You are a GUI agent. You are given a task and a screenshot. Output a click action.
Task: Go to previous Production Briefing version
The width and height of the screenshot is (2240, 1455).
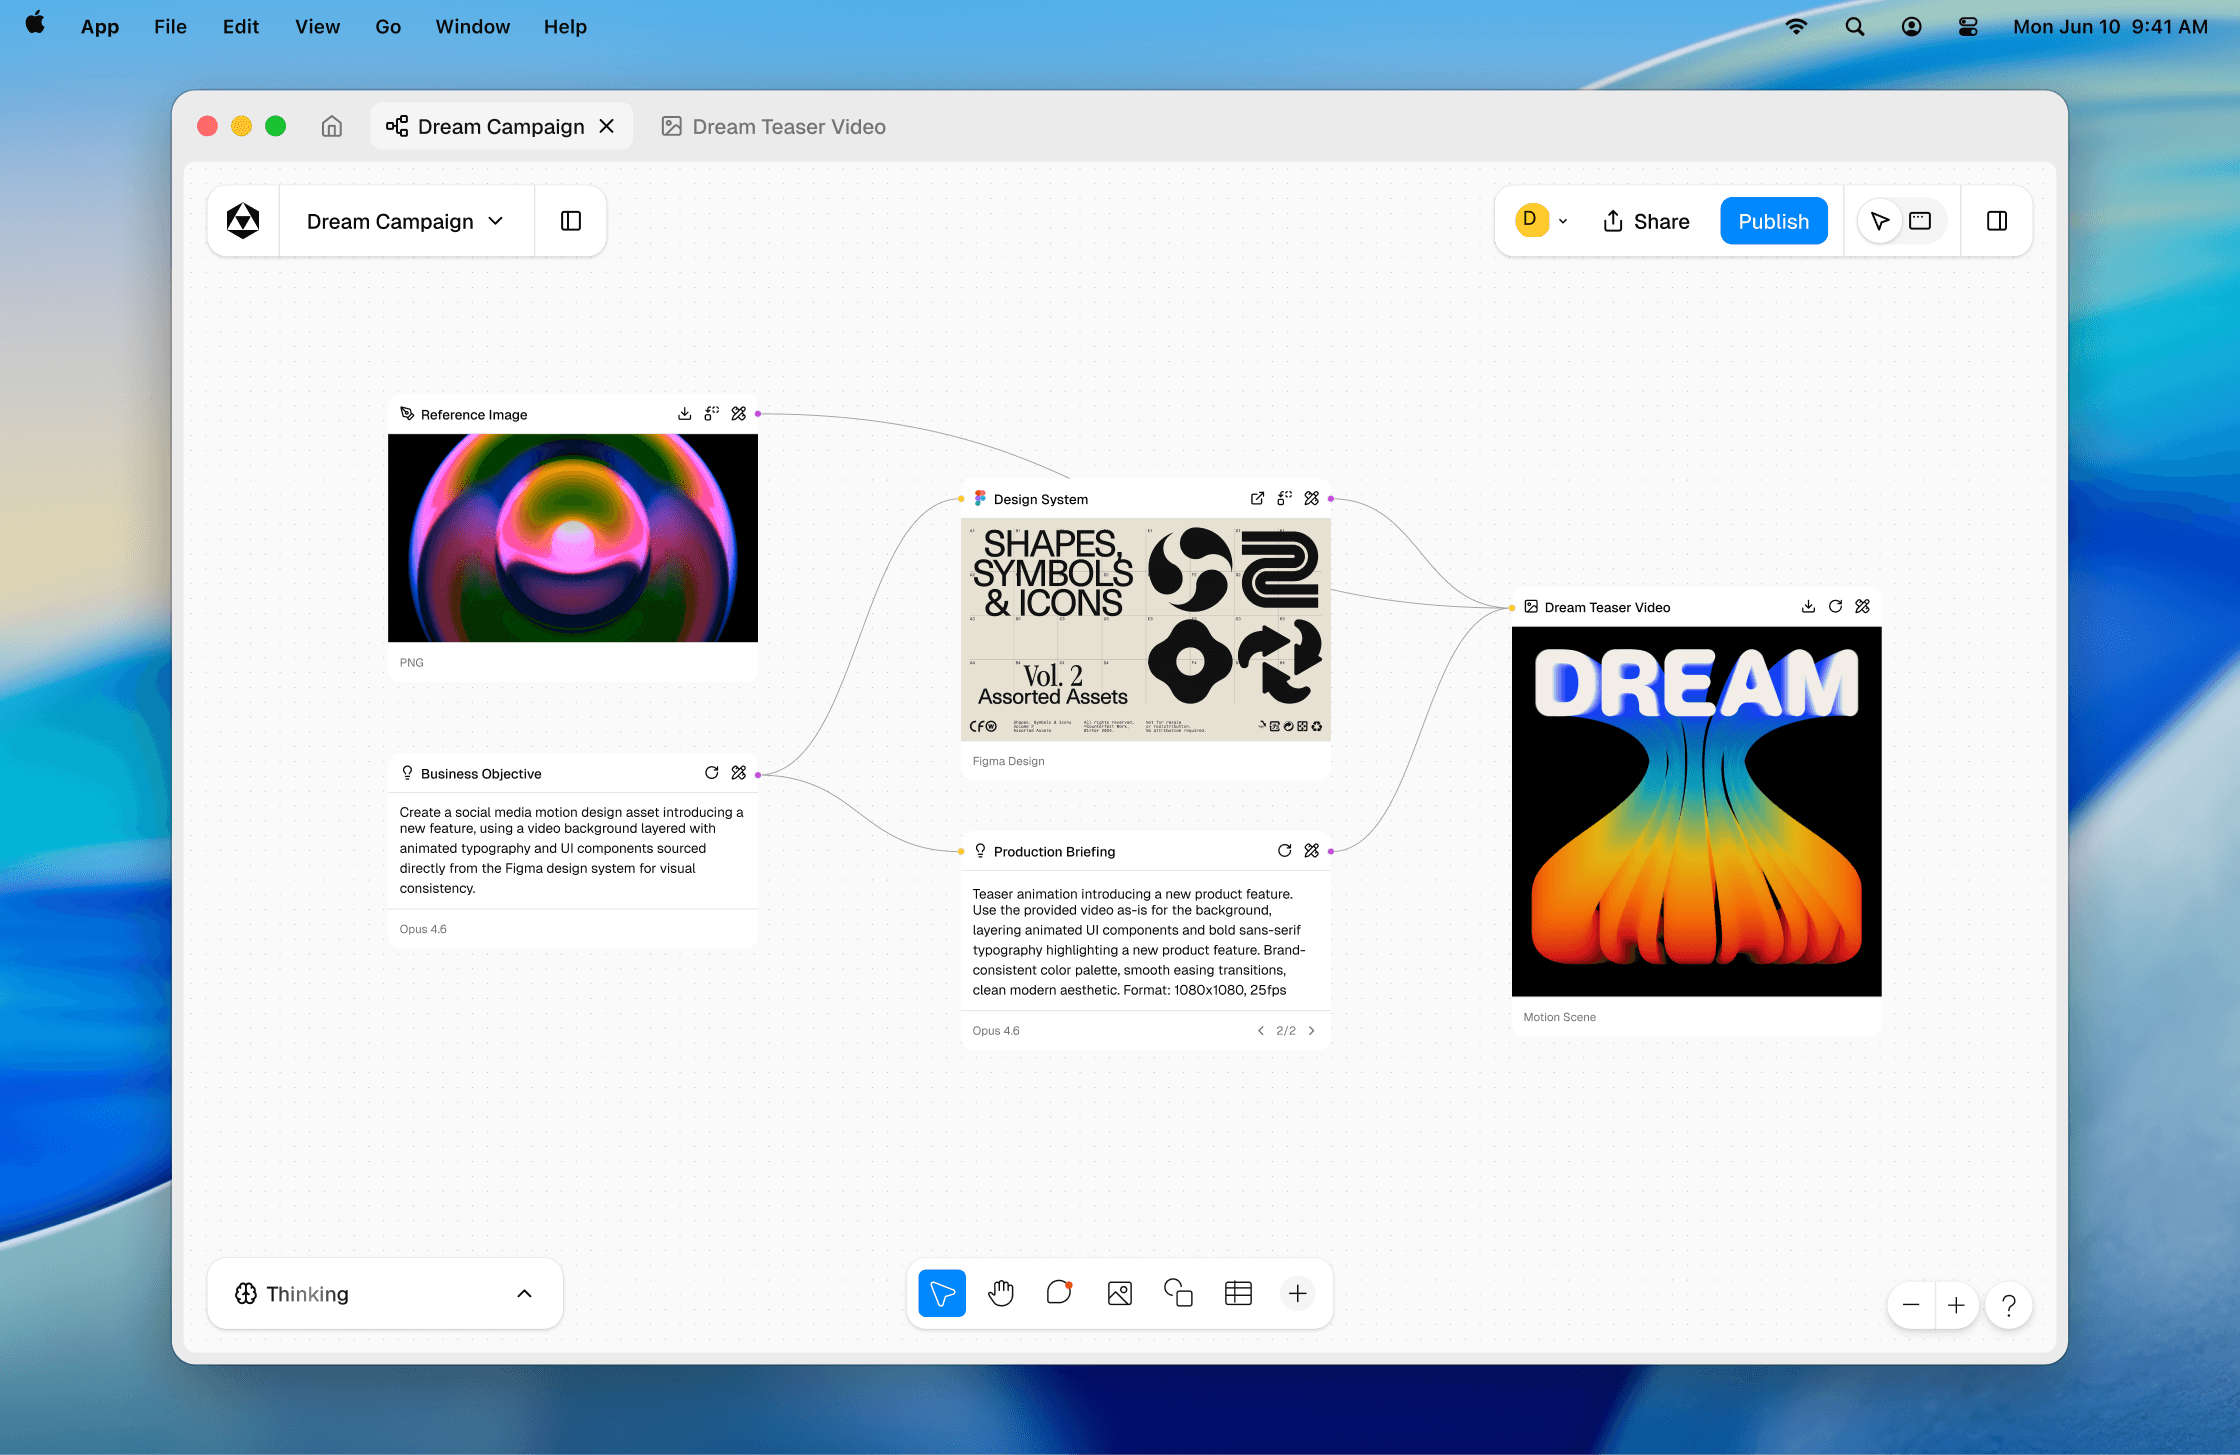point(1261,1031)
